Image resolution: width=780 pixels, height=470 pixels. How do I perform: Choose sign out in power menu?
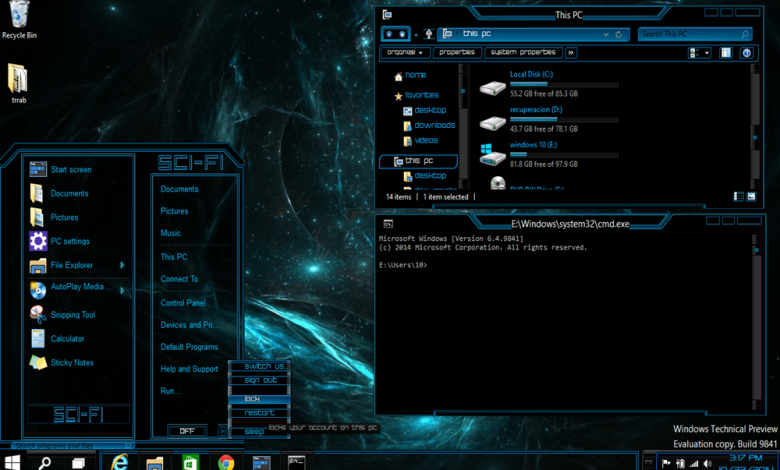259,380
